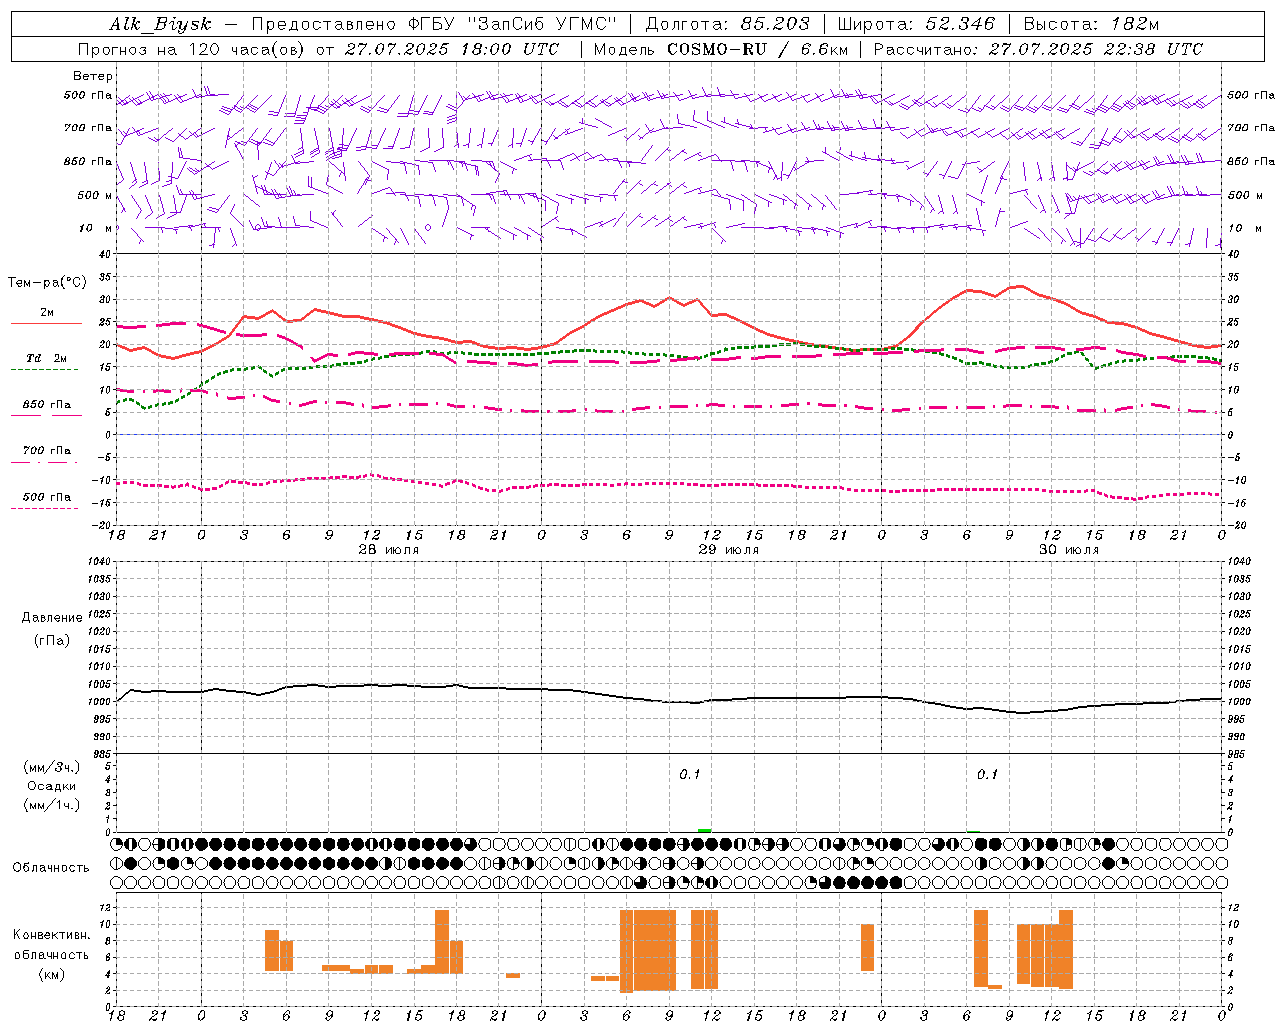
Task: Click the Конвективн. convective cloudiness label
Action: pyautogui.click(x=52, y=935)
